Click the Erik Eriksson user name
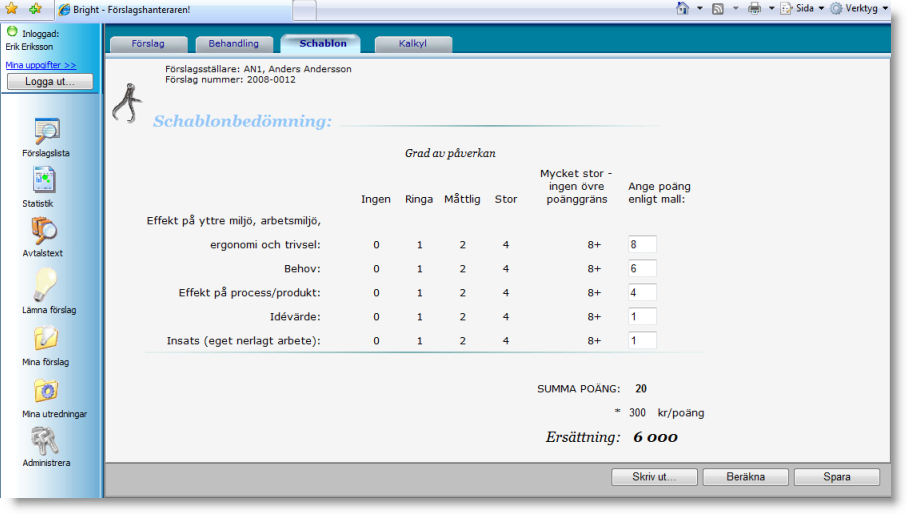Screen dimensions: 907x514 coord(30,47)
